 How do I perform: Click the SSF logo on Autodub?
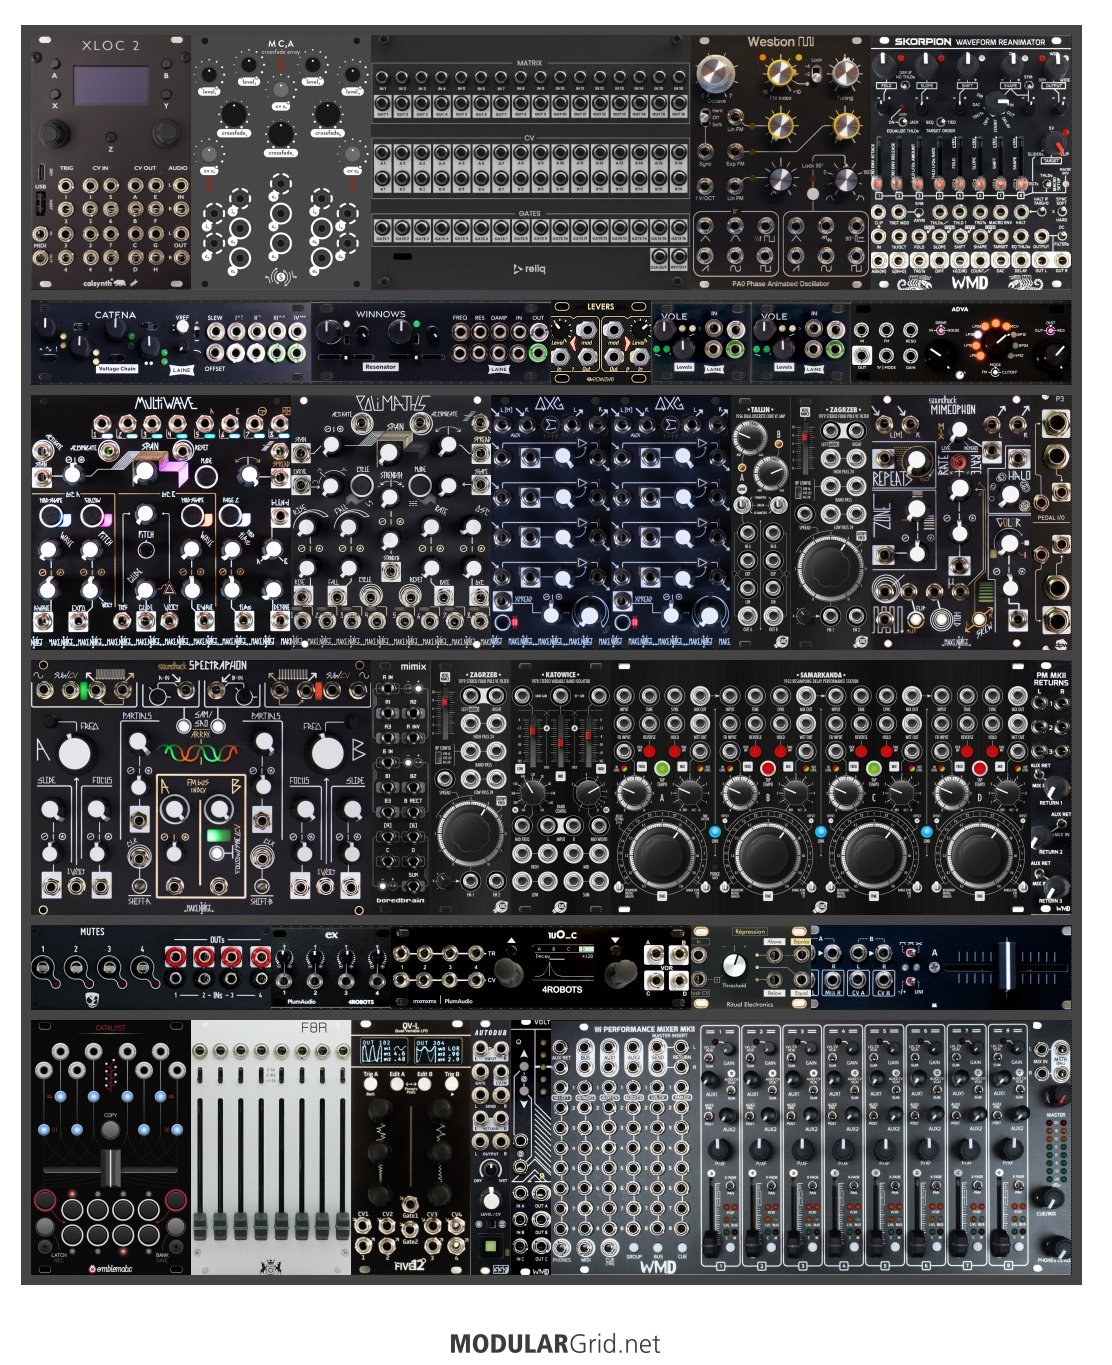pos(501,1270)
